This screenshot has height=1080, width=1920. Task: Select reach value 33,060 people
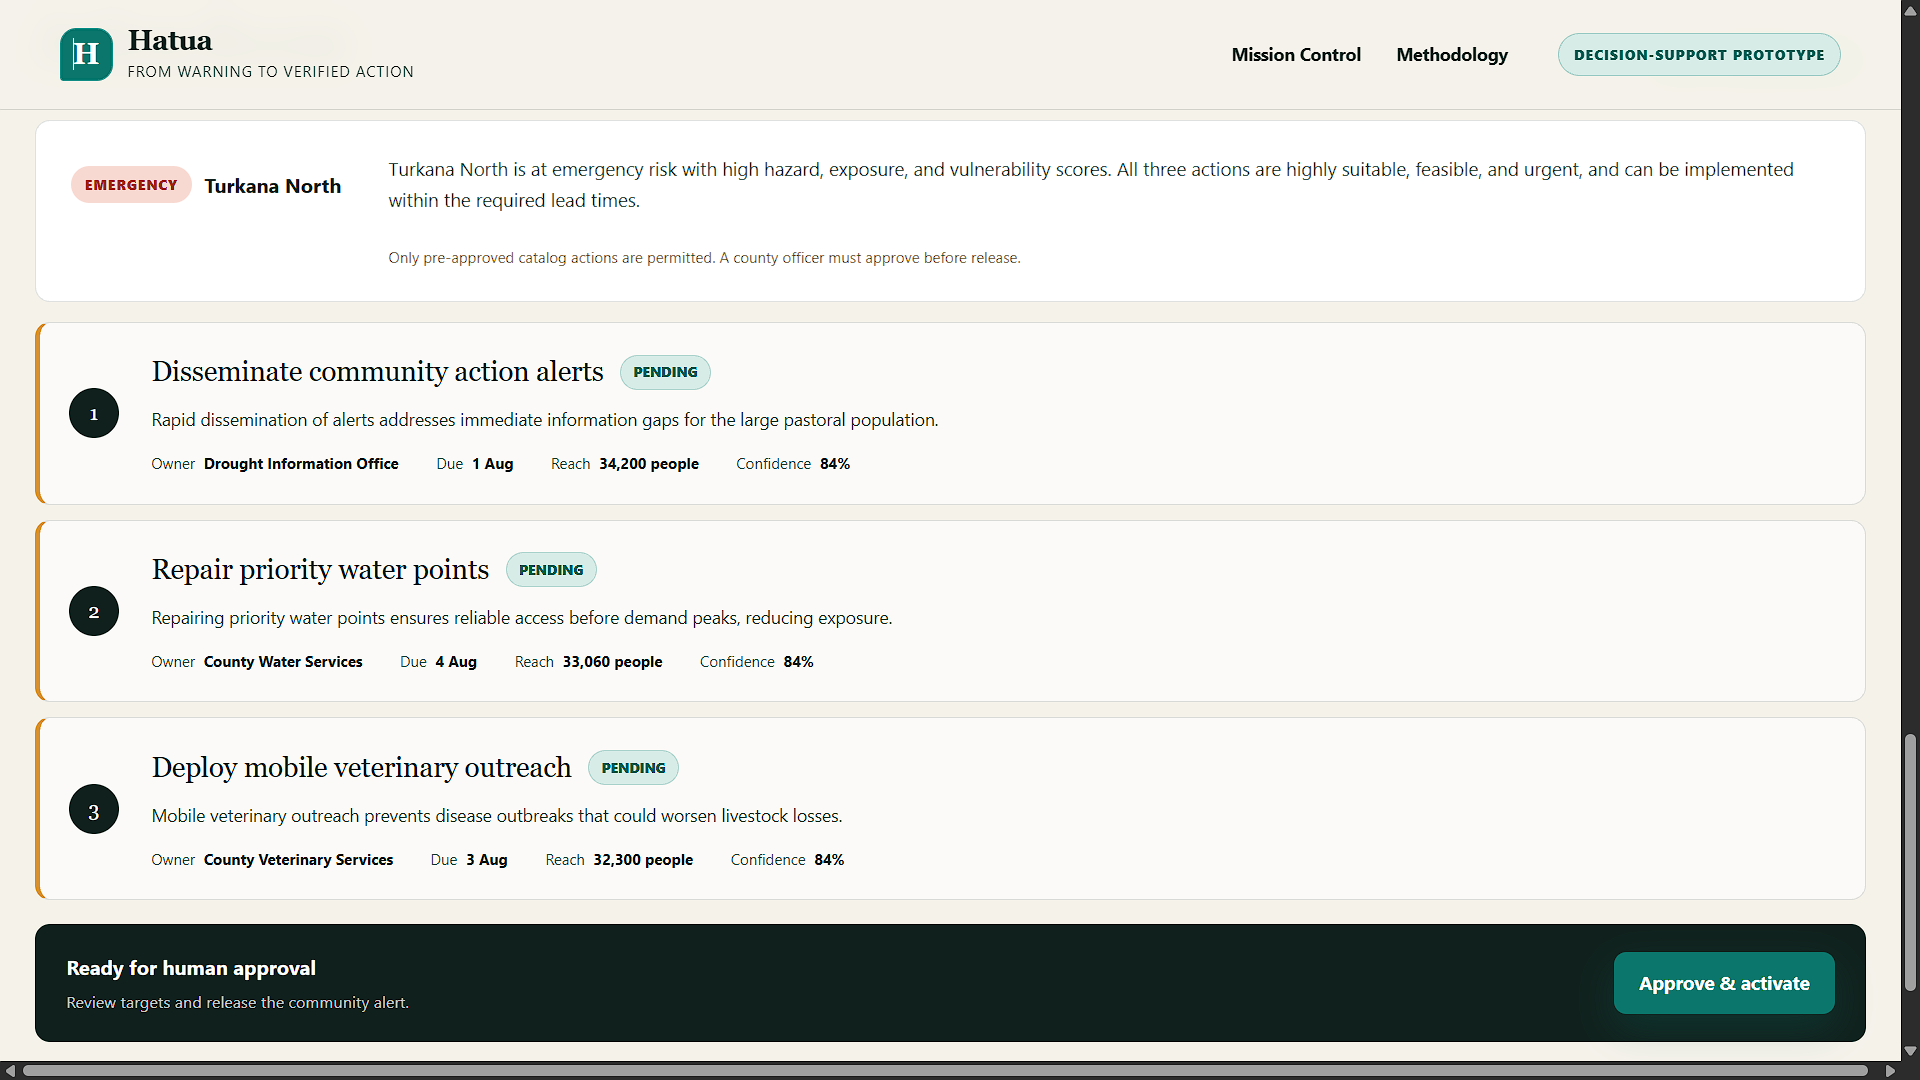point(612,662)
